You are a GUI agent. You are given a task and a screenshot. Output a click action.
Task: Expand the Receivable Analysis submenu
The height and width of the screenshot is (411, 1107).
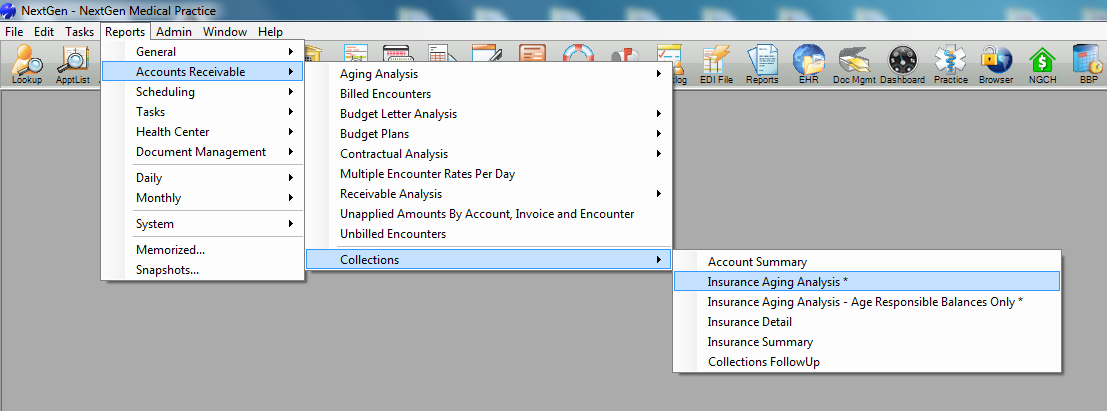[489, 193]
